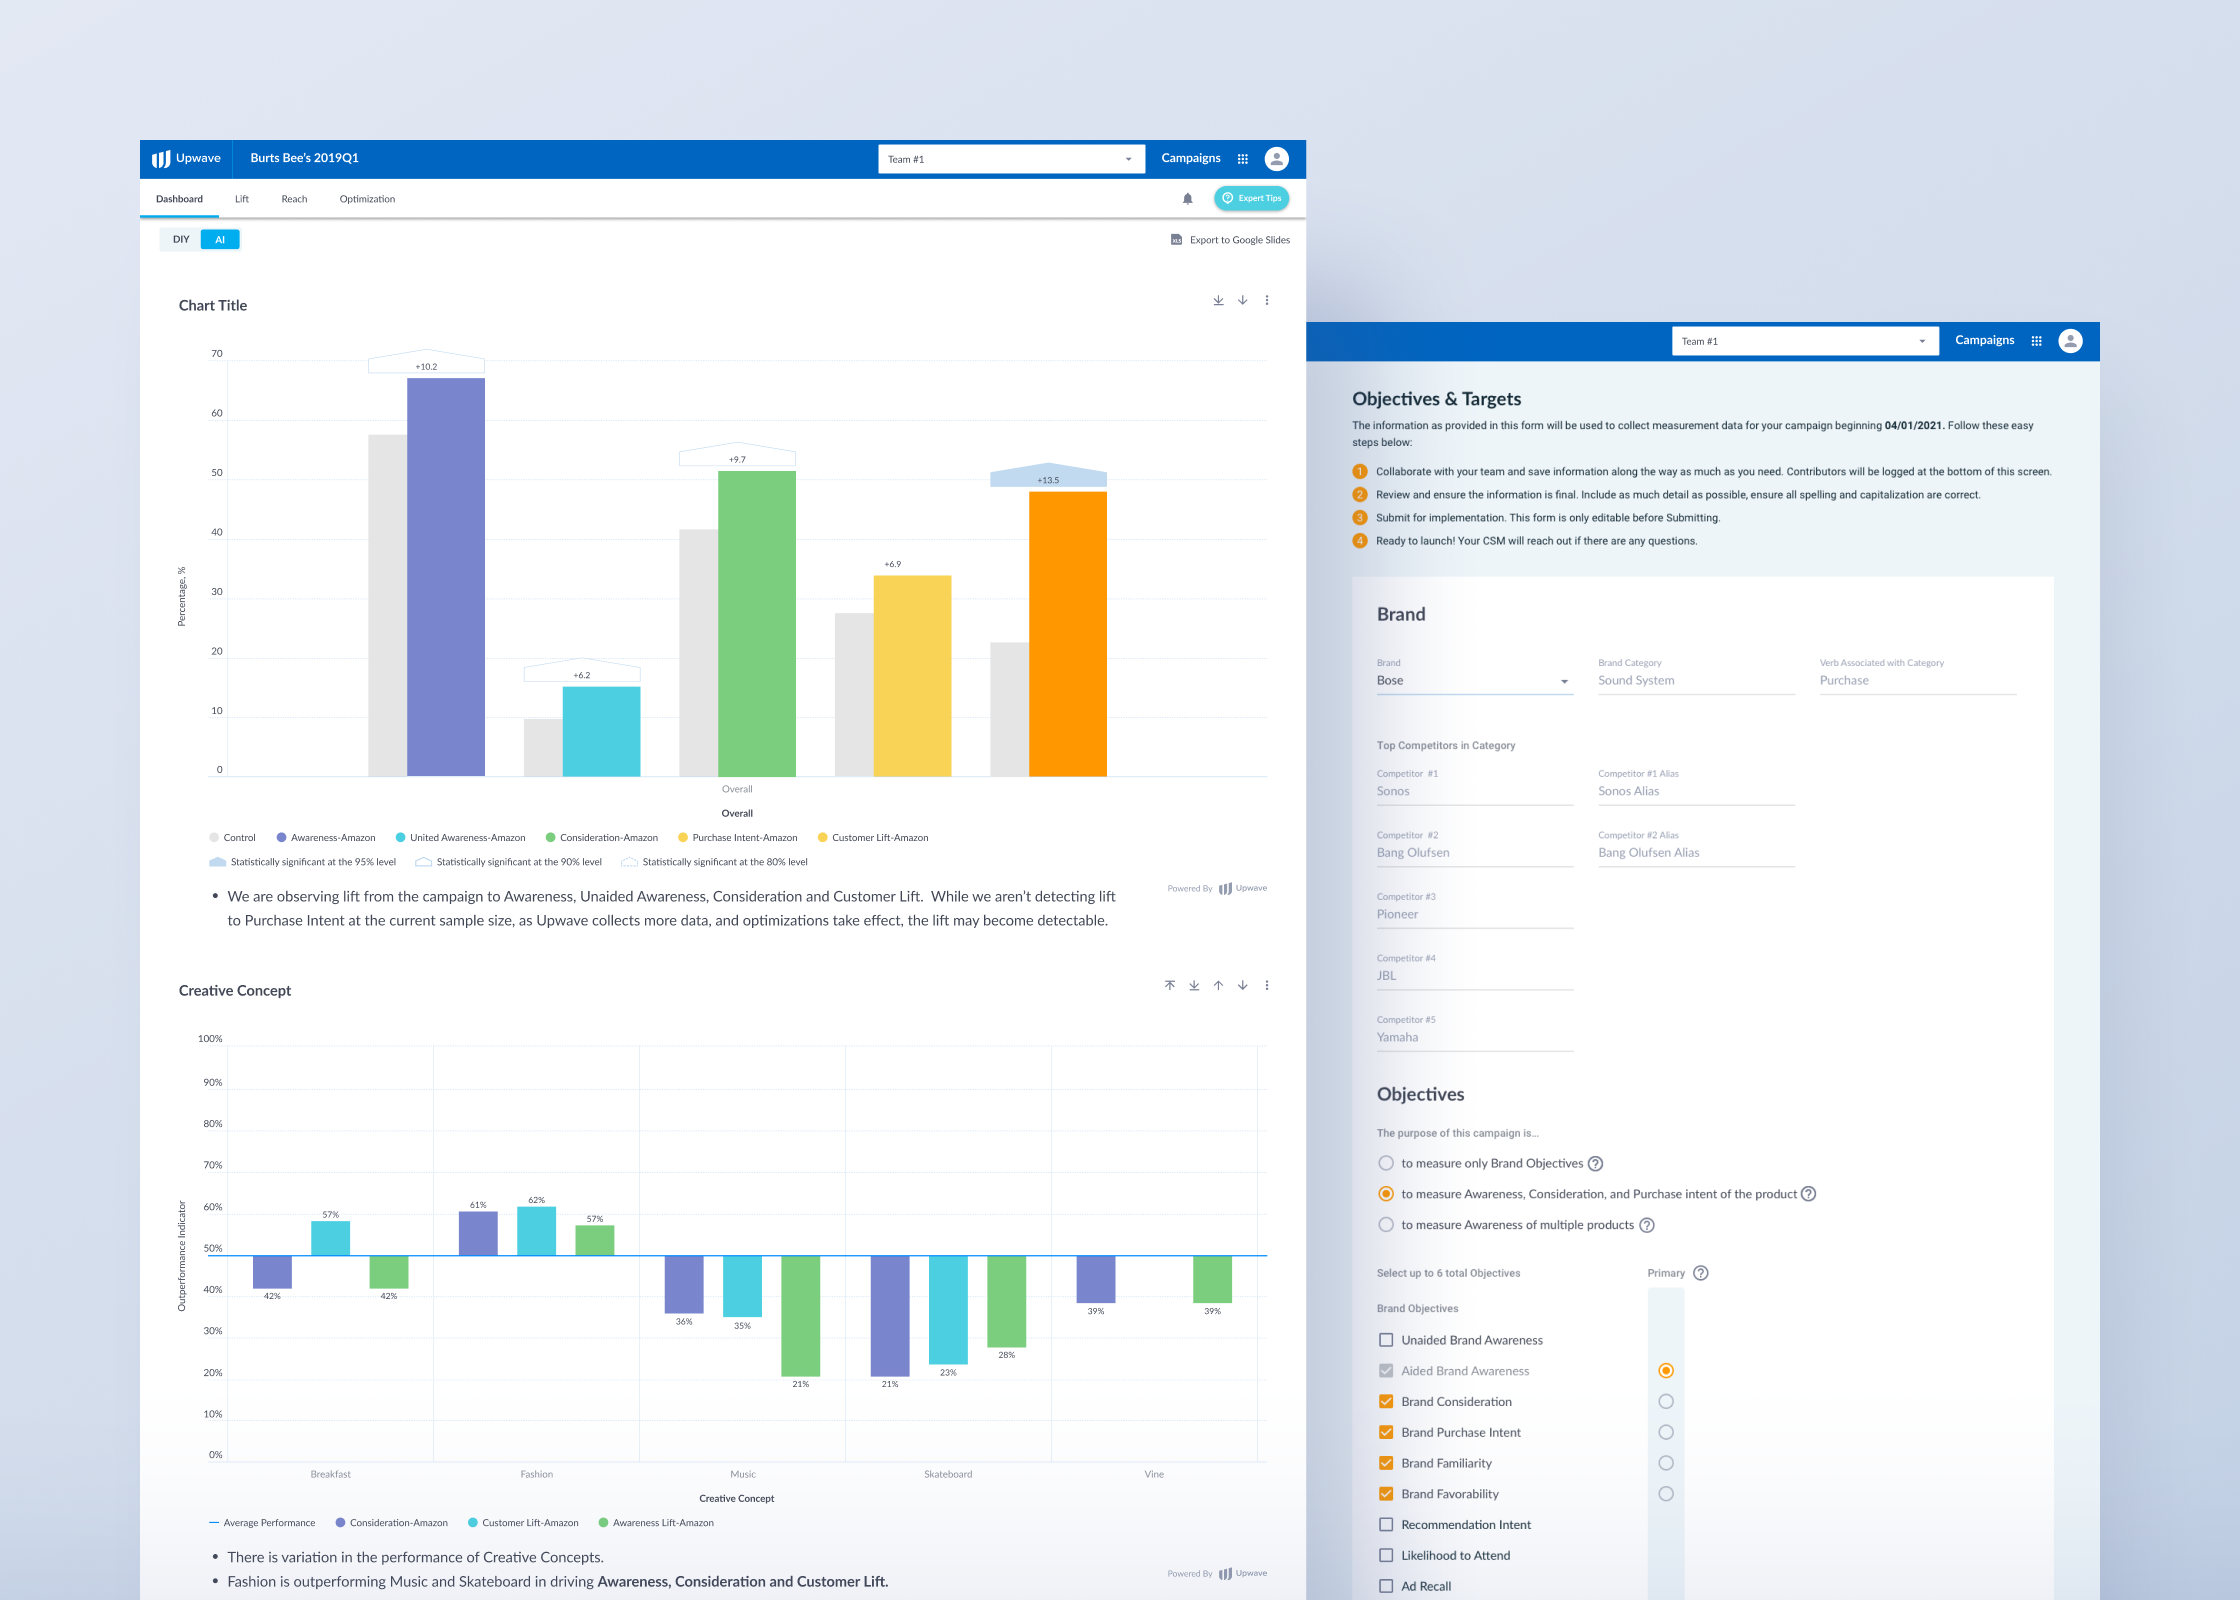Switch to the Optimization tab
The image size is (2240, 1600).
[367, 199]
